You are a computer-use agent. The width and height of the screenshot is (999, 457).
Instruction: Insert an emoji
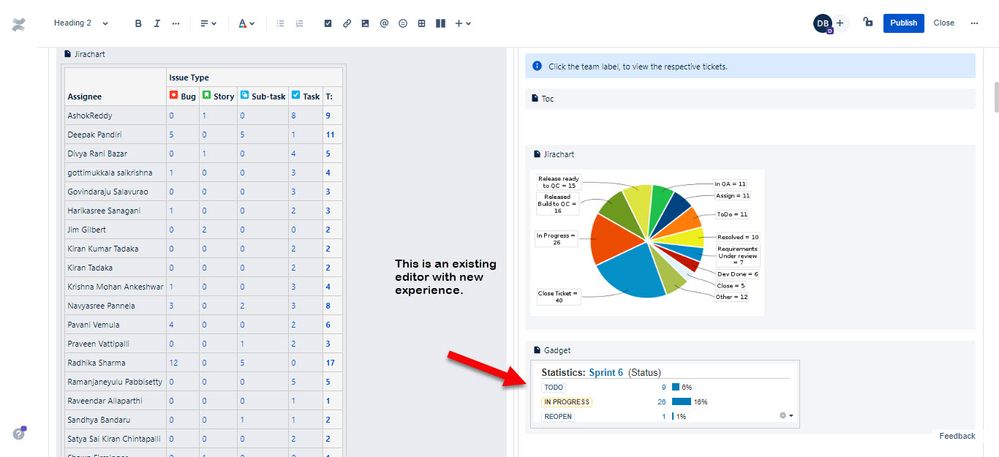click(403, 23)
